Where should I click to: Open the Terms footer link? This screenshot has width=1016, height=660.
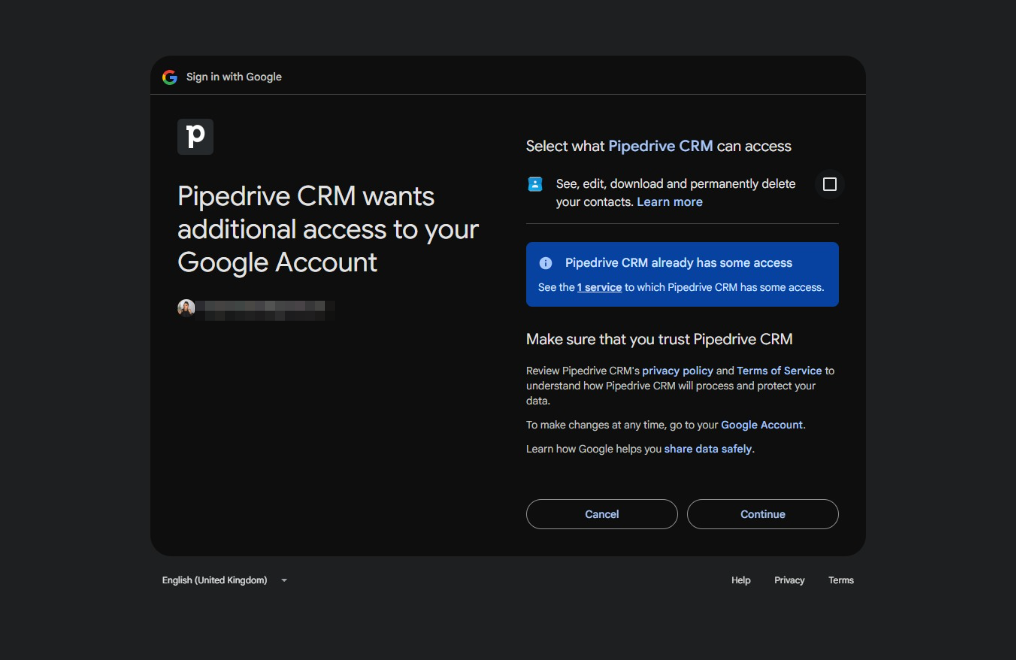click(840, 580)
